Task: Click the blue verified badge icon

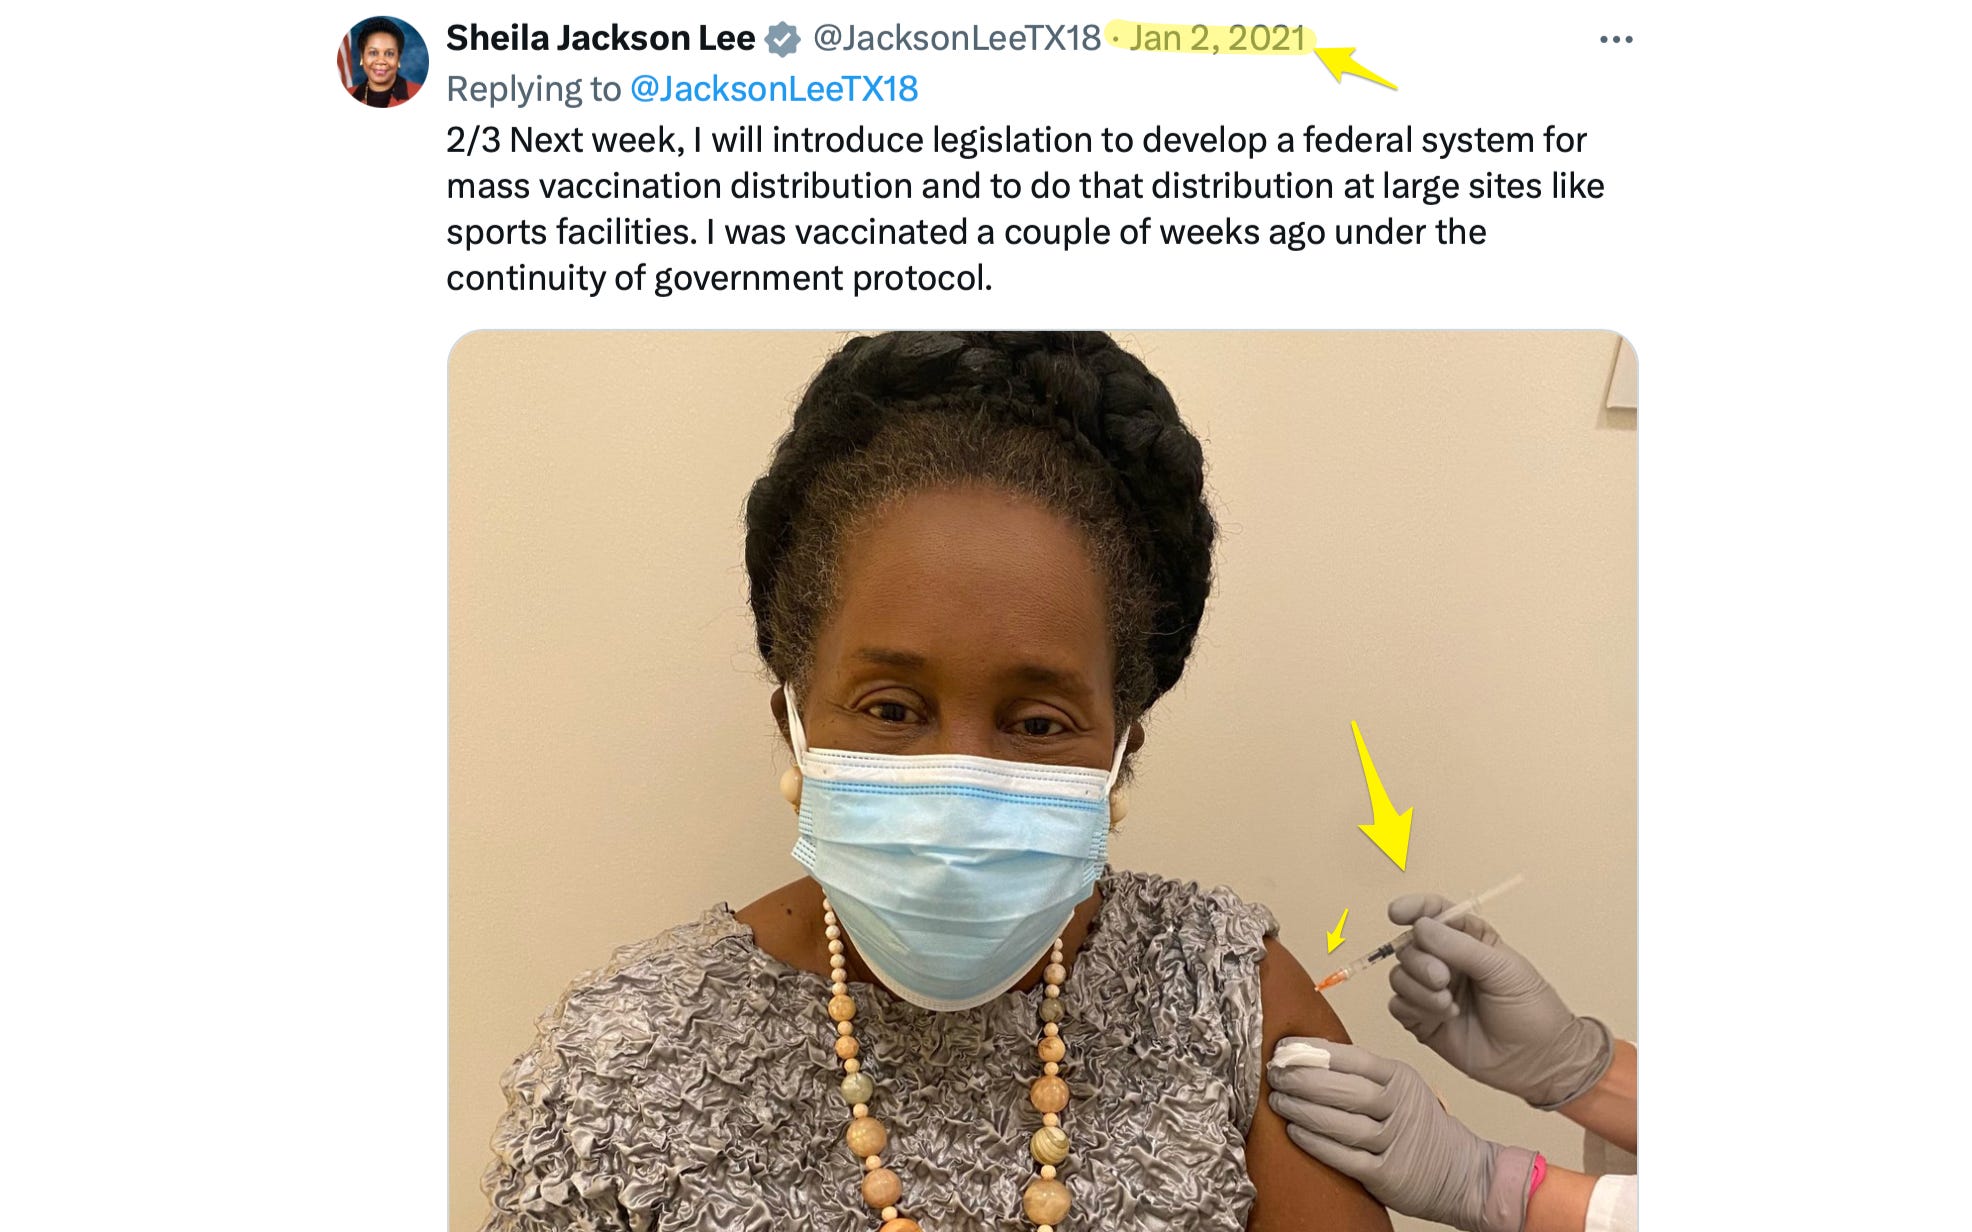Action: (782, 39)
